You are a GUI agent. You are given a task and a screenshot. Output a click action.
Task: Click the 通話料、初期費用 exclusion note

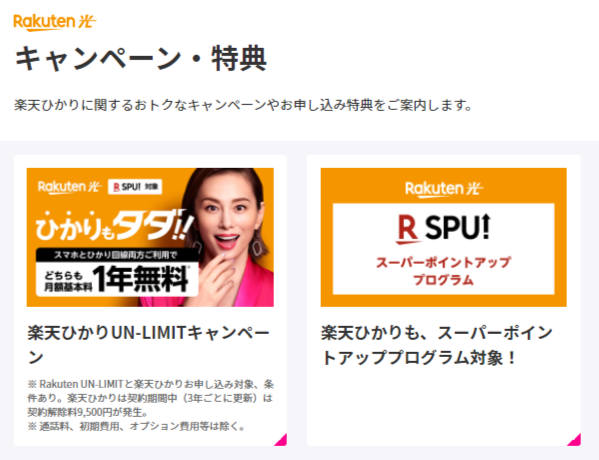(x=137, y=426)
